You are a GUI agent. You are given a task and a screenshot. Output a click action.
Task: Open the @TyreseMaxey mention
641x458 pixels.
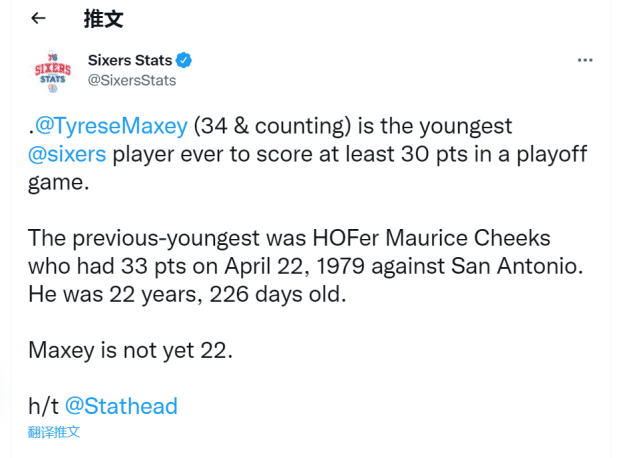[x=110, y=127]
